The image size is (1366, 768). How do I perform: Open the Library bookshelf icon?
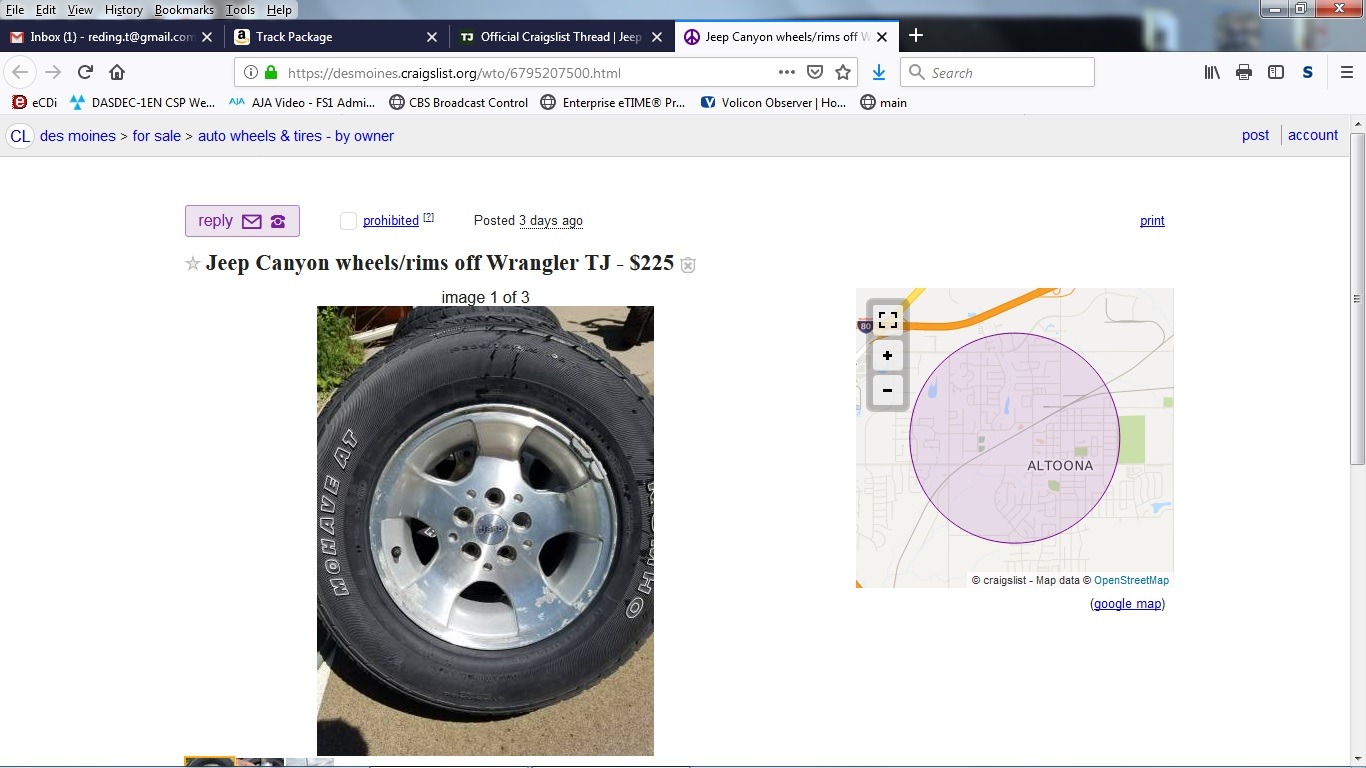[x=1212, y=72]
